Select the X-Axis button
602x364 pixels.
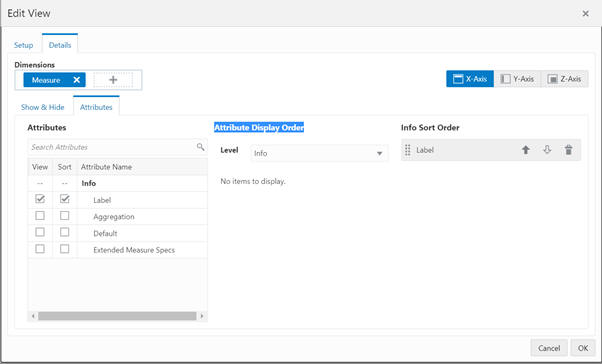tap(470, 79)
